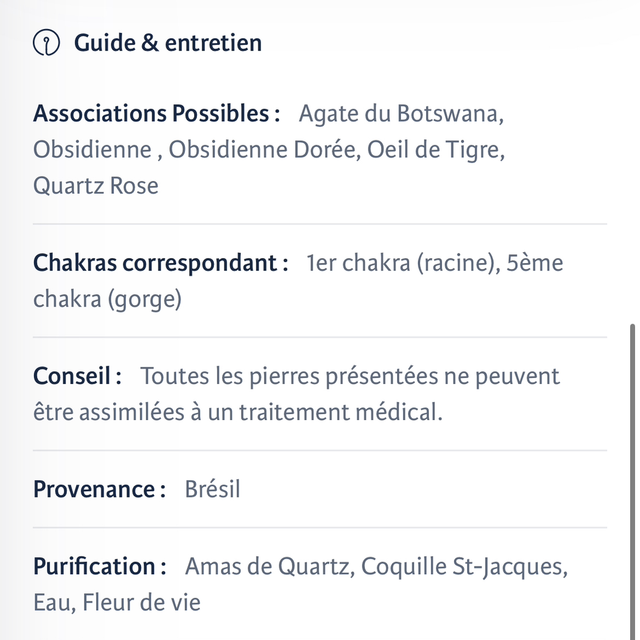Click the Conseil label

tap(77, 376)
